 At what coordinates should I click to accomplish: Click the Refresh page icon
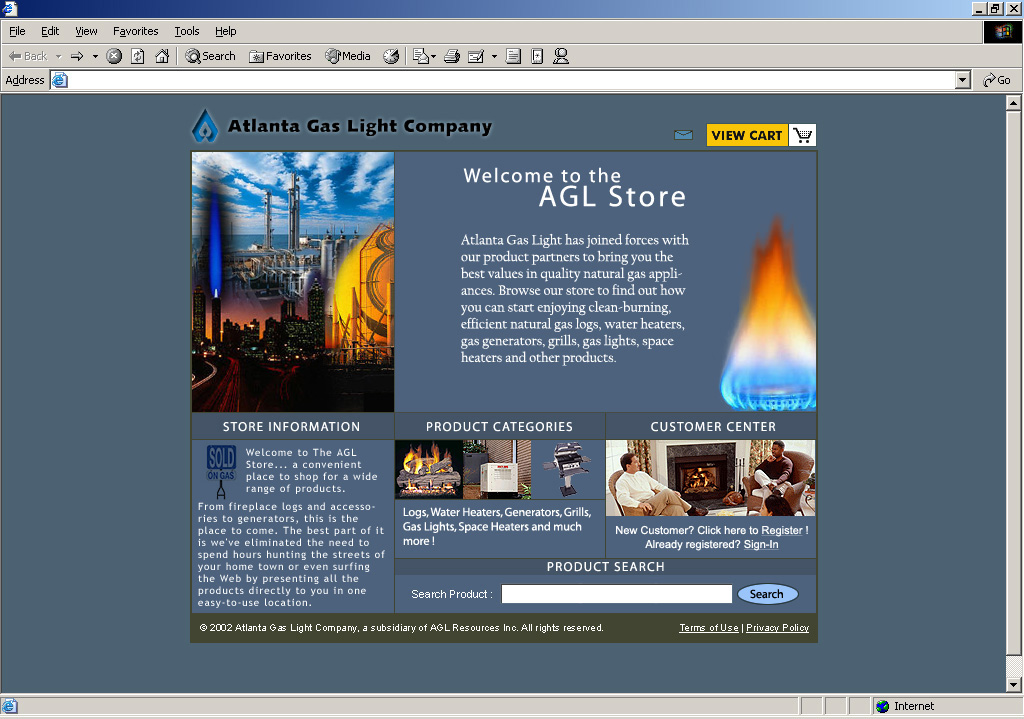pyautogui.click(x=138, y=56)
